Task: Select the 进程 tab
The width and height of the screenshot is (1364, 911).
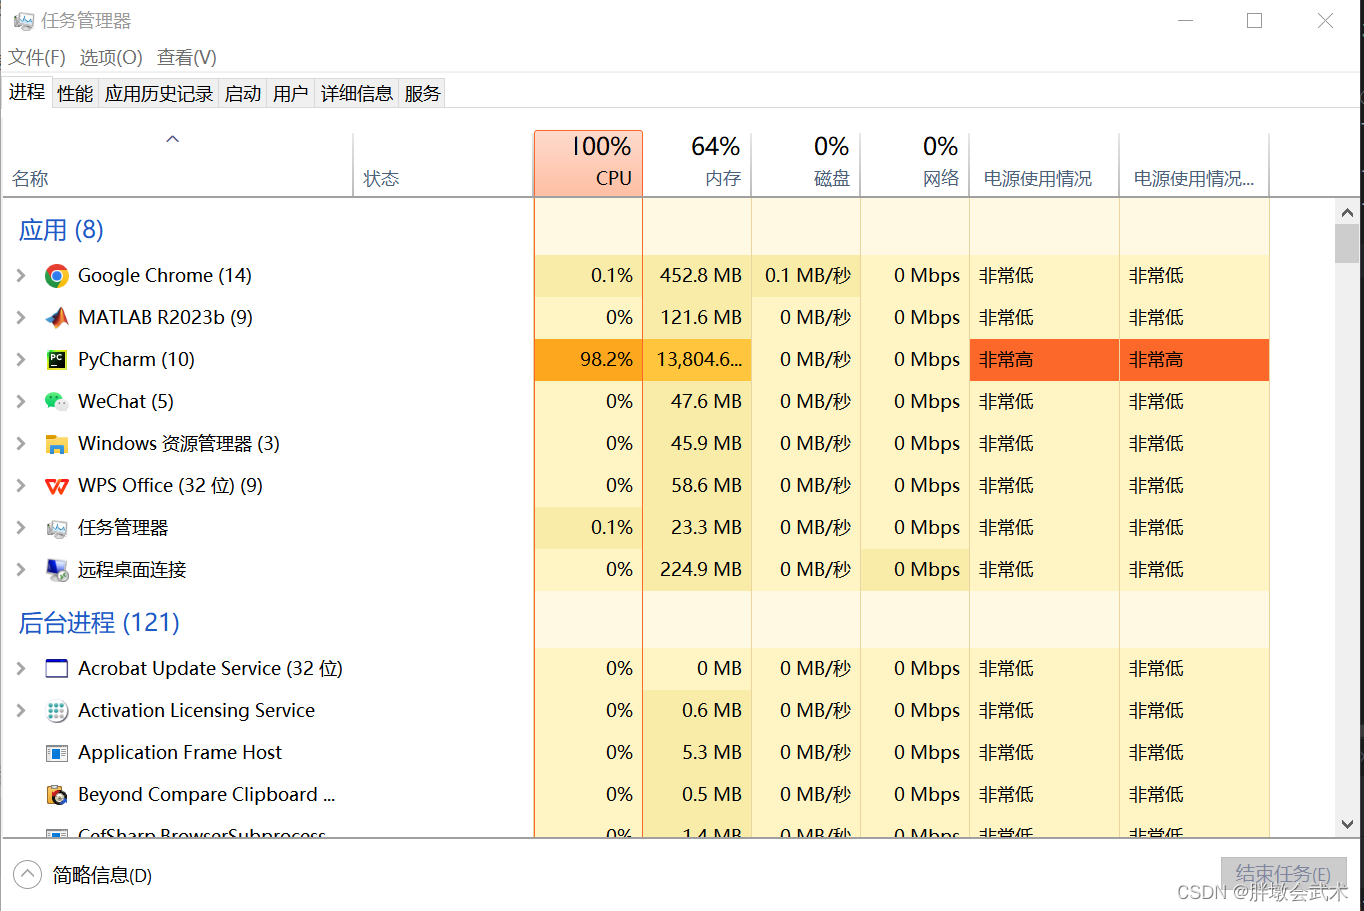Action: 27,92
